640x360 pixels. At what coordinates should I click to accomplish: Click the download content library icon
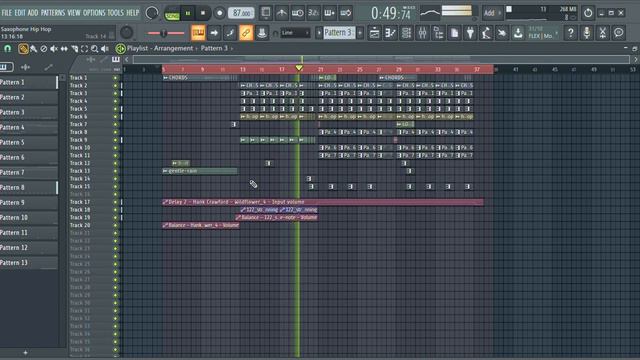coord(518,33)
